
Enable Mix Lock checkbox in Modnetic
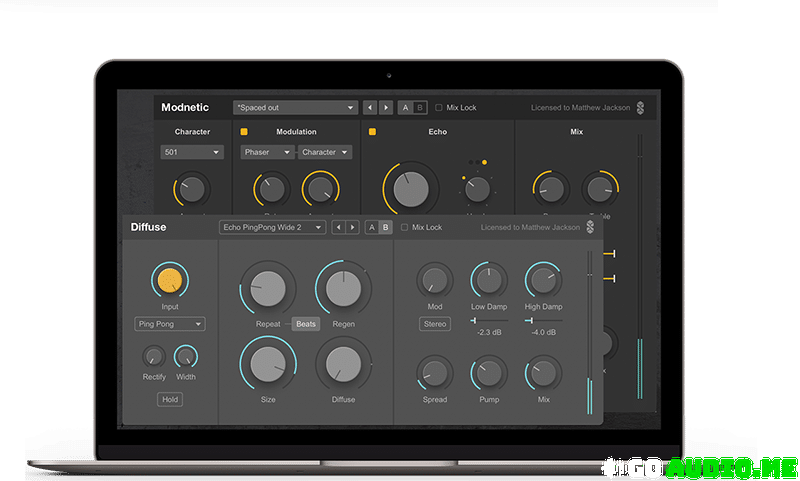[x=438, y=108]
